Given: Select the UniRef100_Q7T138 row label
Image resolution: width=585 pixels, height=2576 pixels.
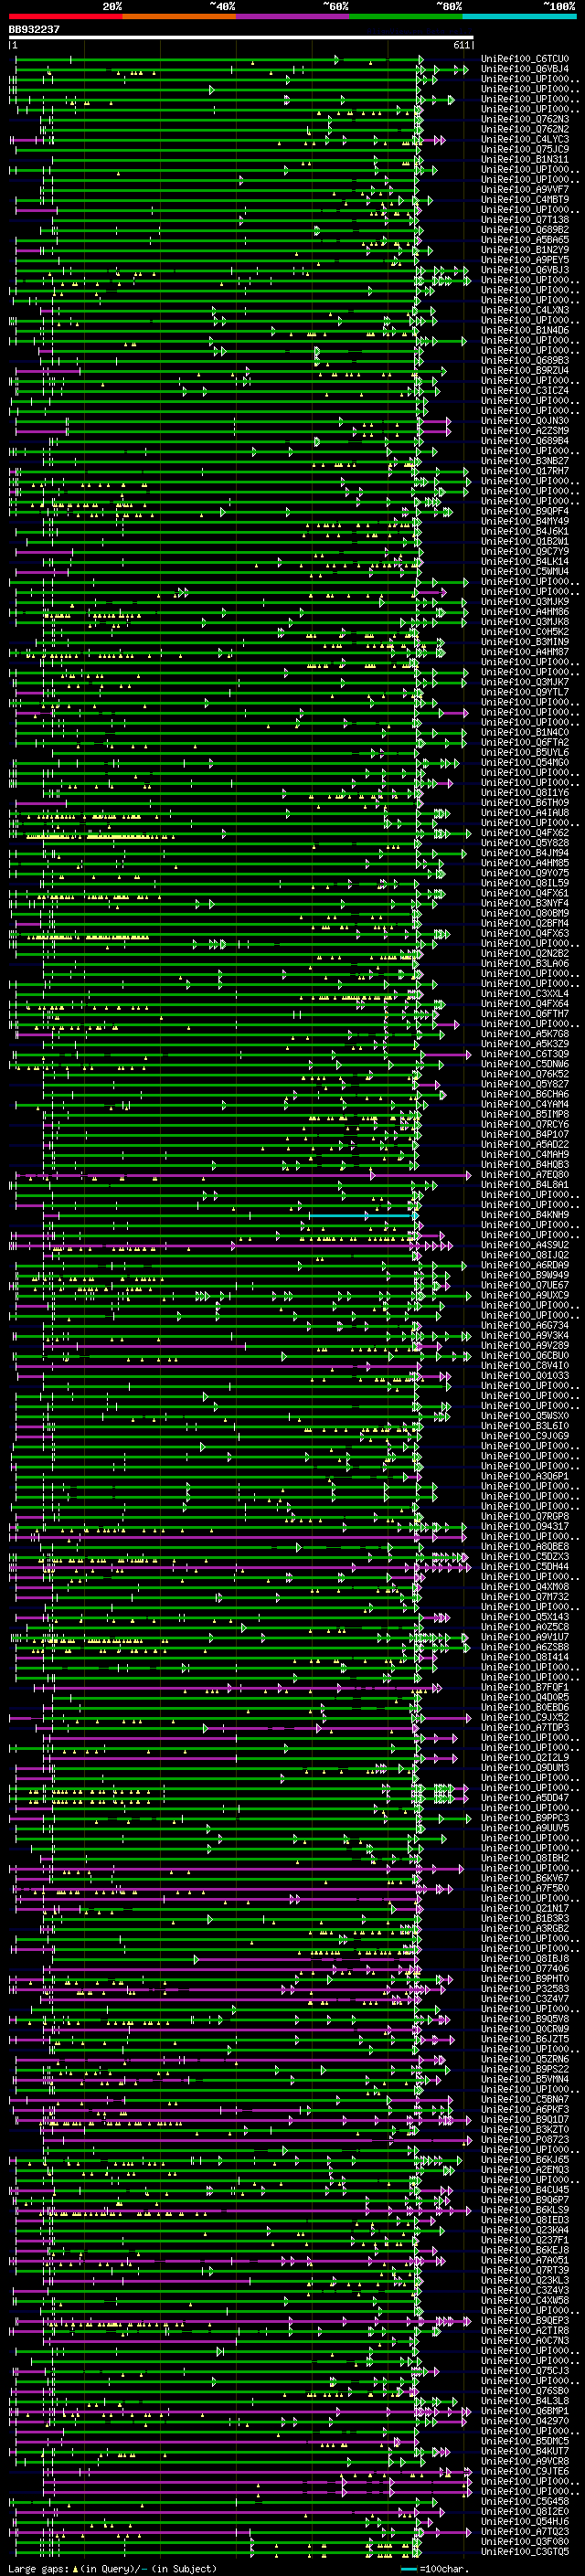Looking at the screenshot, I should [x=525, y=219].
